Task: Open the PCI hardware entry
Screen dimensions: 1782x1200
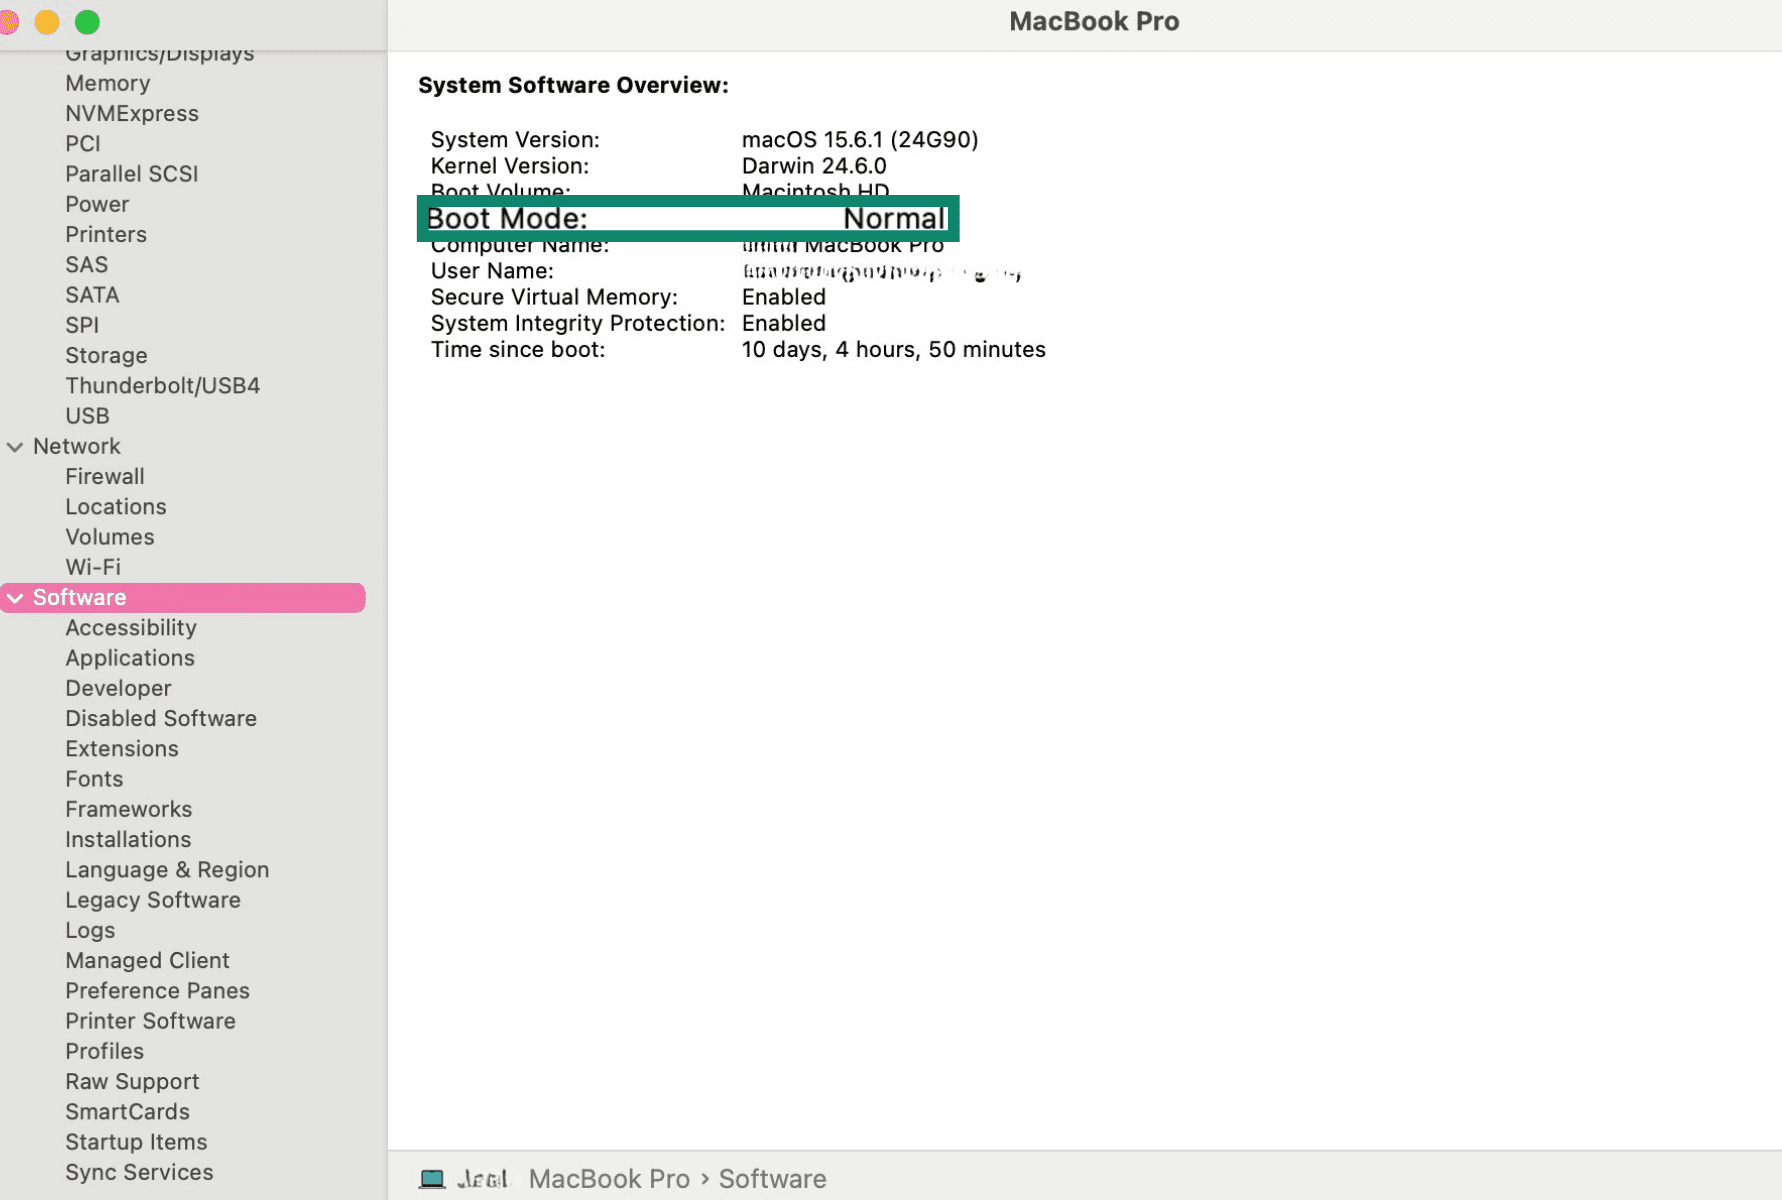Action: click(83, 143)
